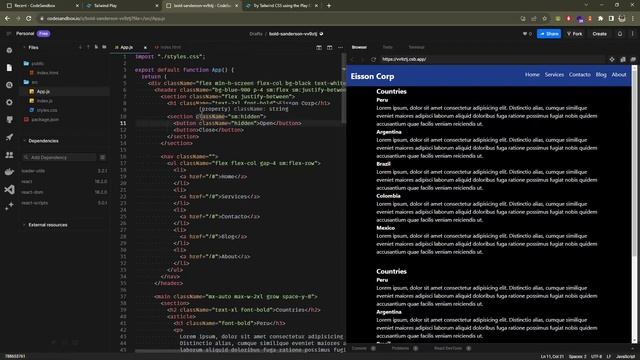Open the settings gear icon in sidebar

point(9,102)
